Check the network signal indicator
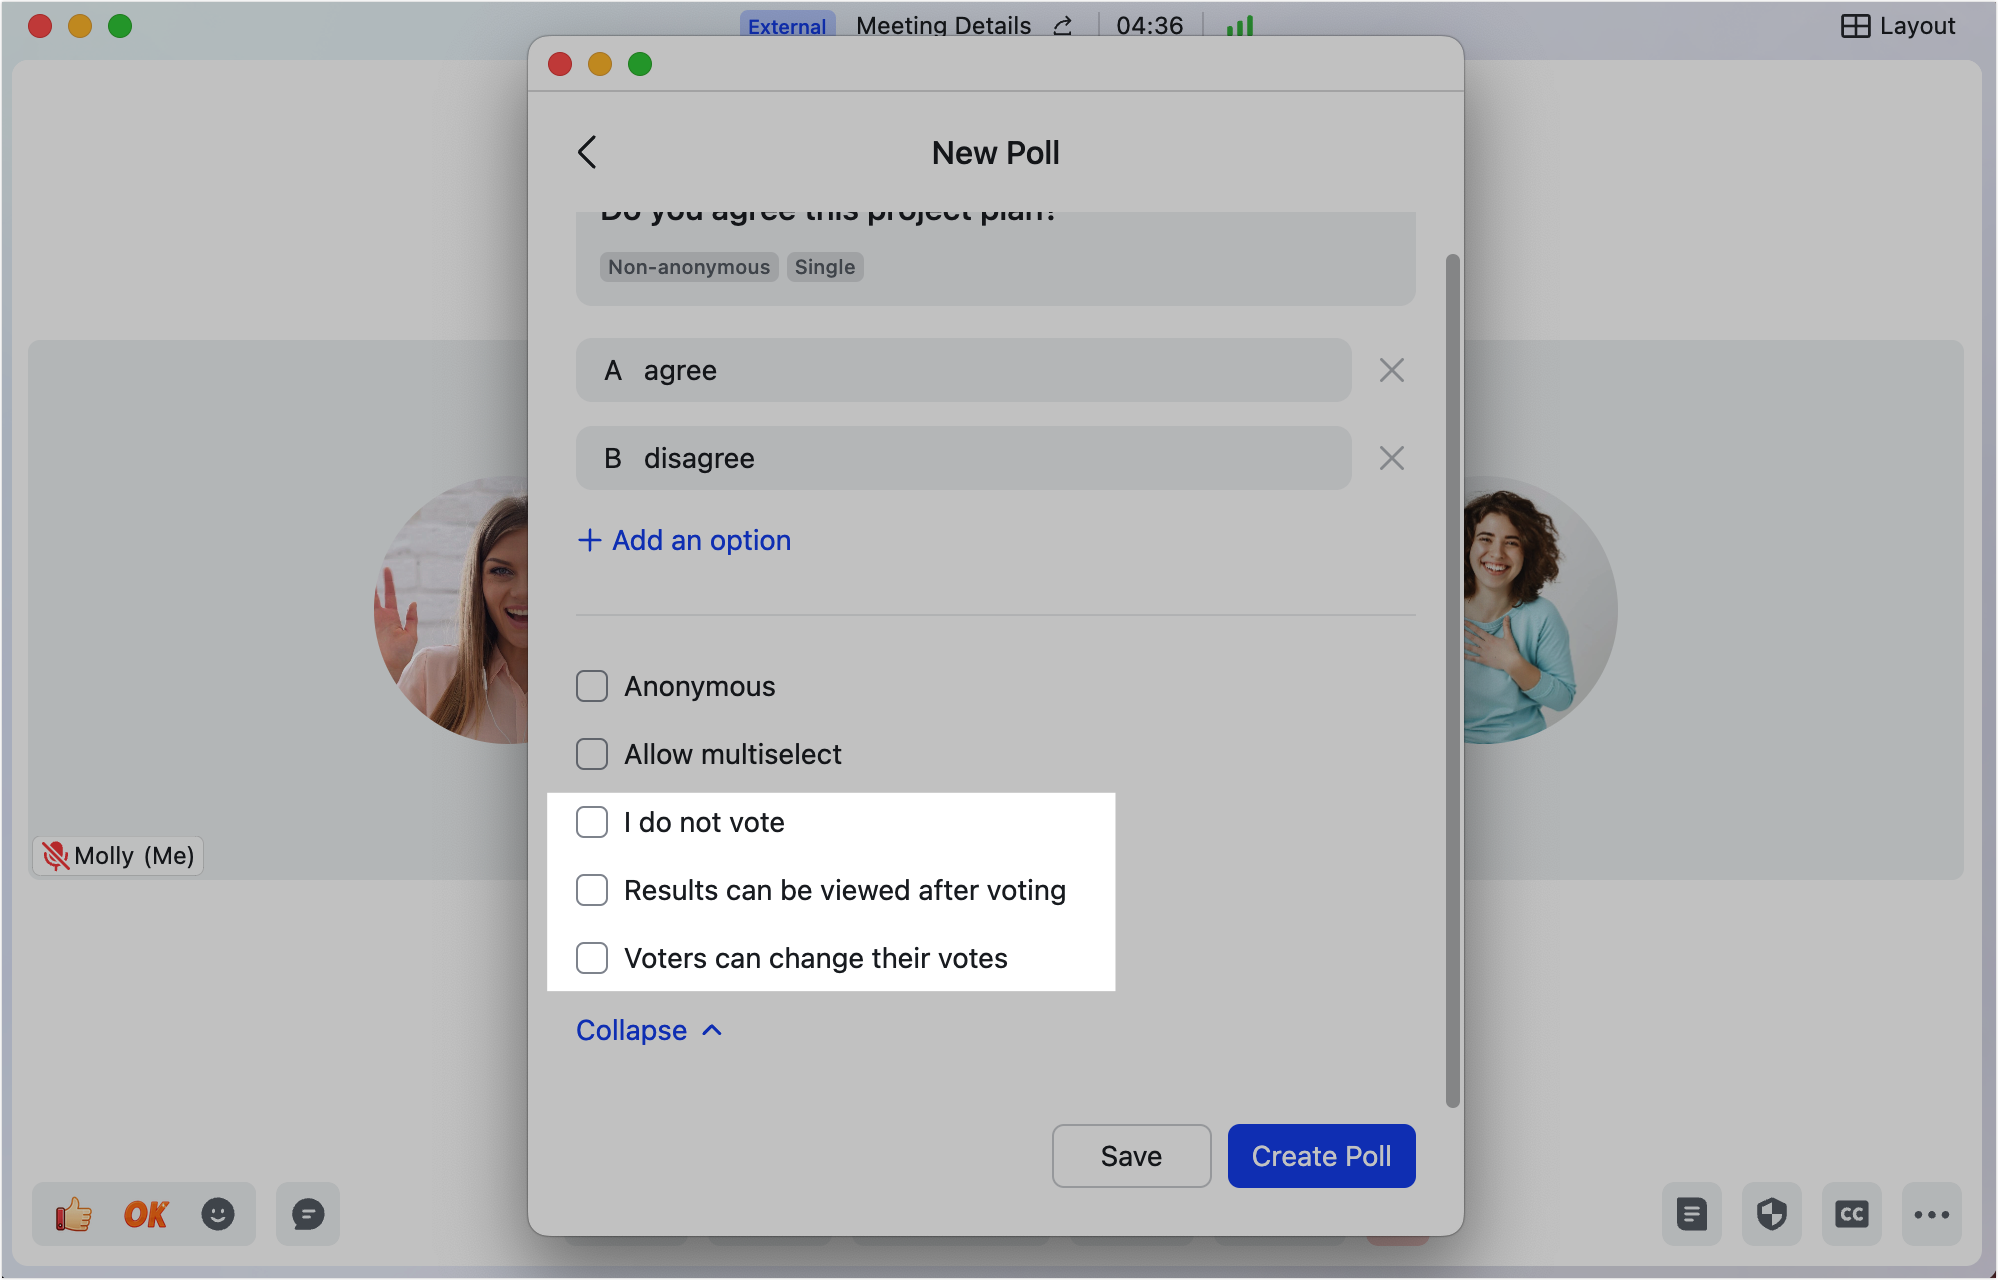Screen dimensions: 1998x1280 1239,25
